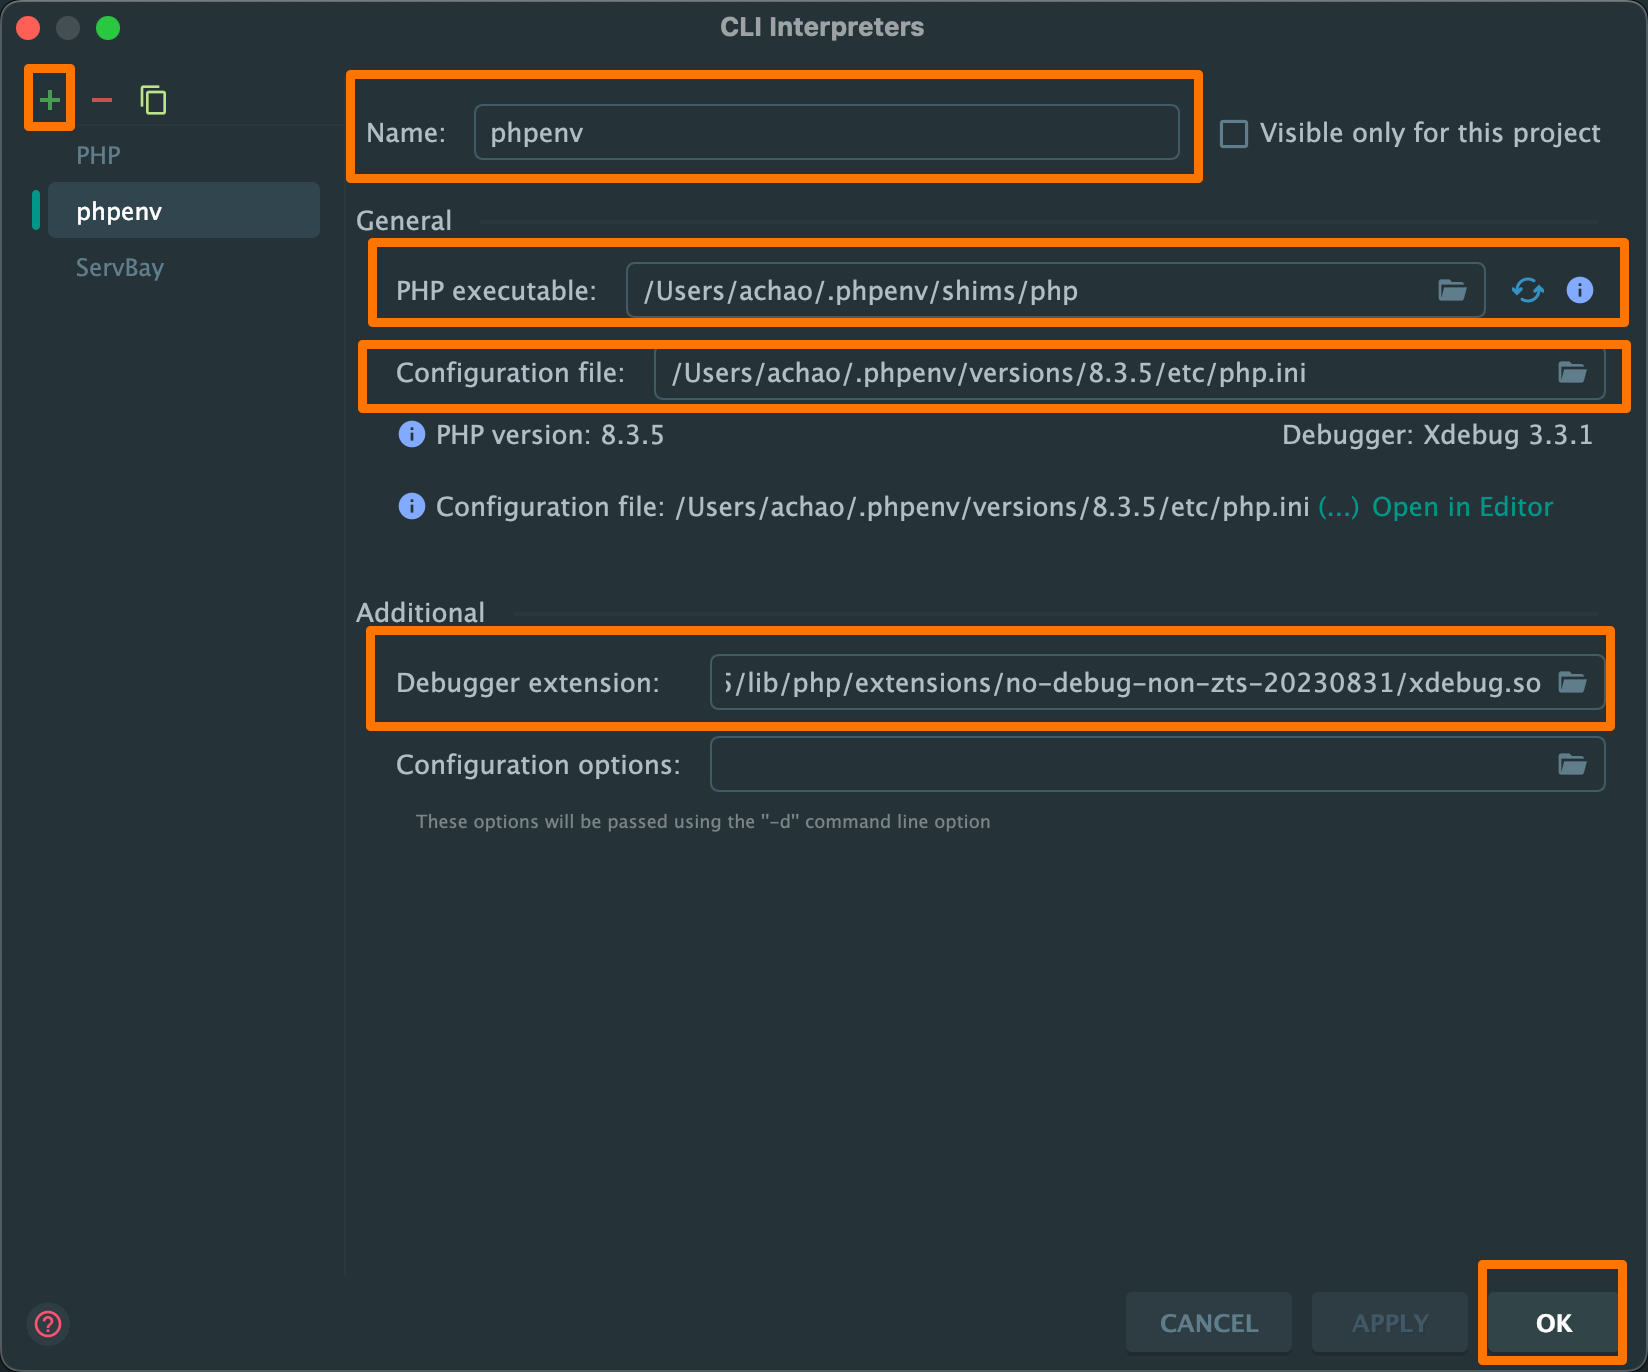This screenshot has width=1648, height=1372.
Task: Focus the Configuration options field
Action: (1130, 765)
